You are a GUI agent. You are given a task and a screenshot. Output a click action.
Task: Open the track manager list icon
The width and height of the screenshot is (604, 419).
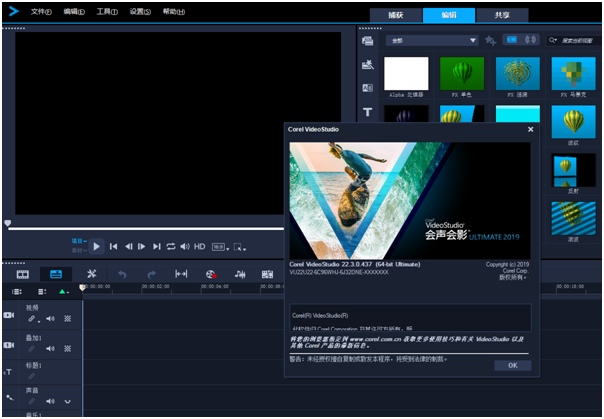[42, 292]
